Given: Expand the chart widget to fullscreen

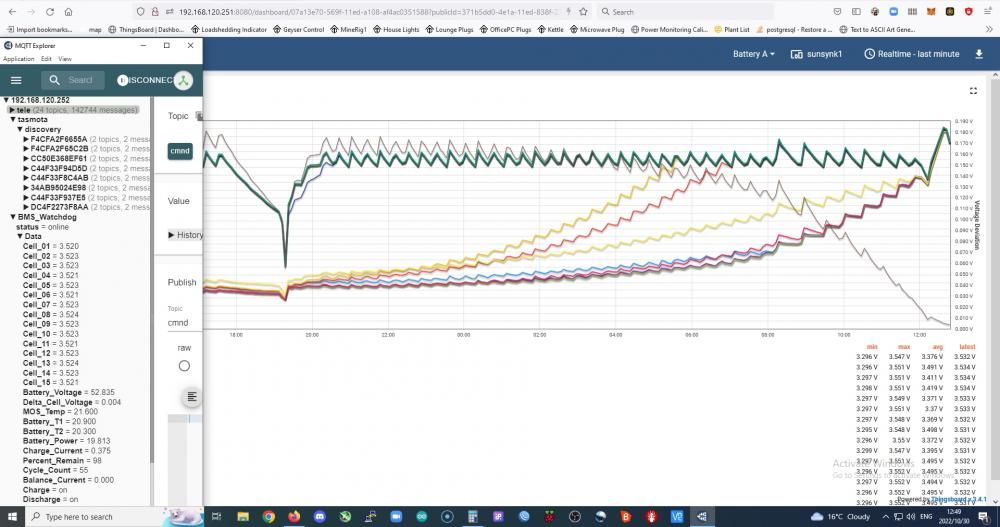Looking at the screenshot, I should click(x=973, y=91).
